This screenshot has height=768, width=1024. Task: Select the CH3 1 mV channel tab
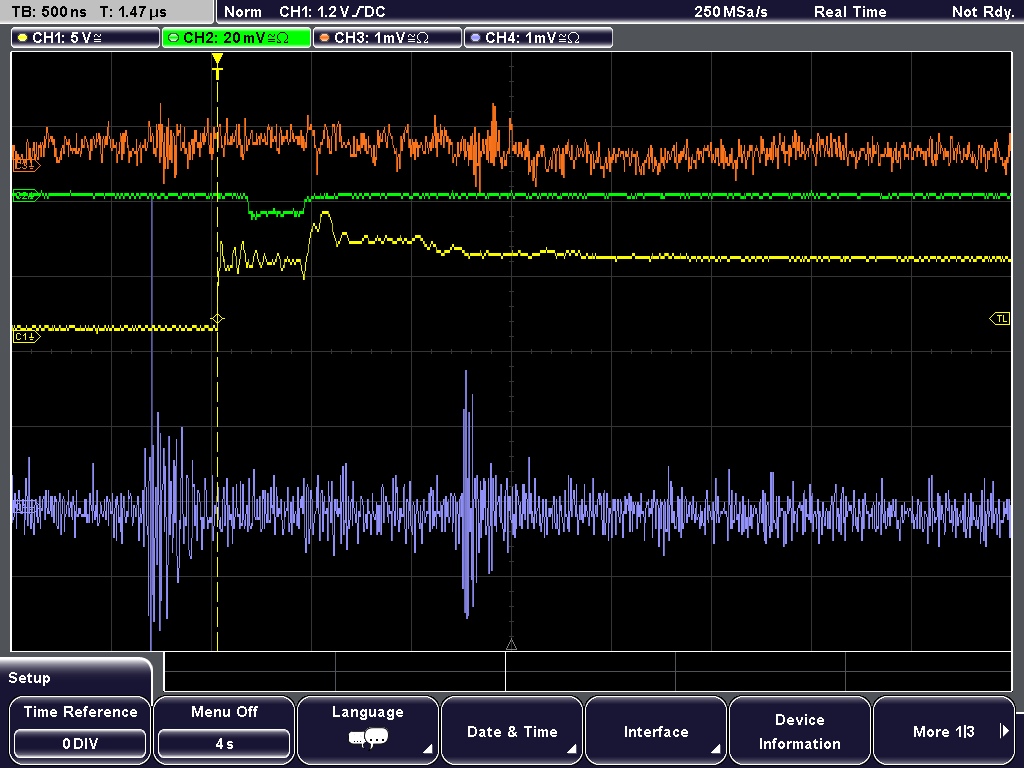coord(387,38)
